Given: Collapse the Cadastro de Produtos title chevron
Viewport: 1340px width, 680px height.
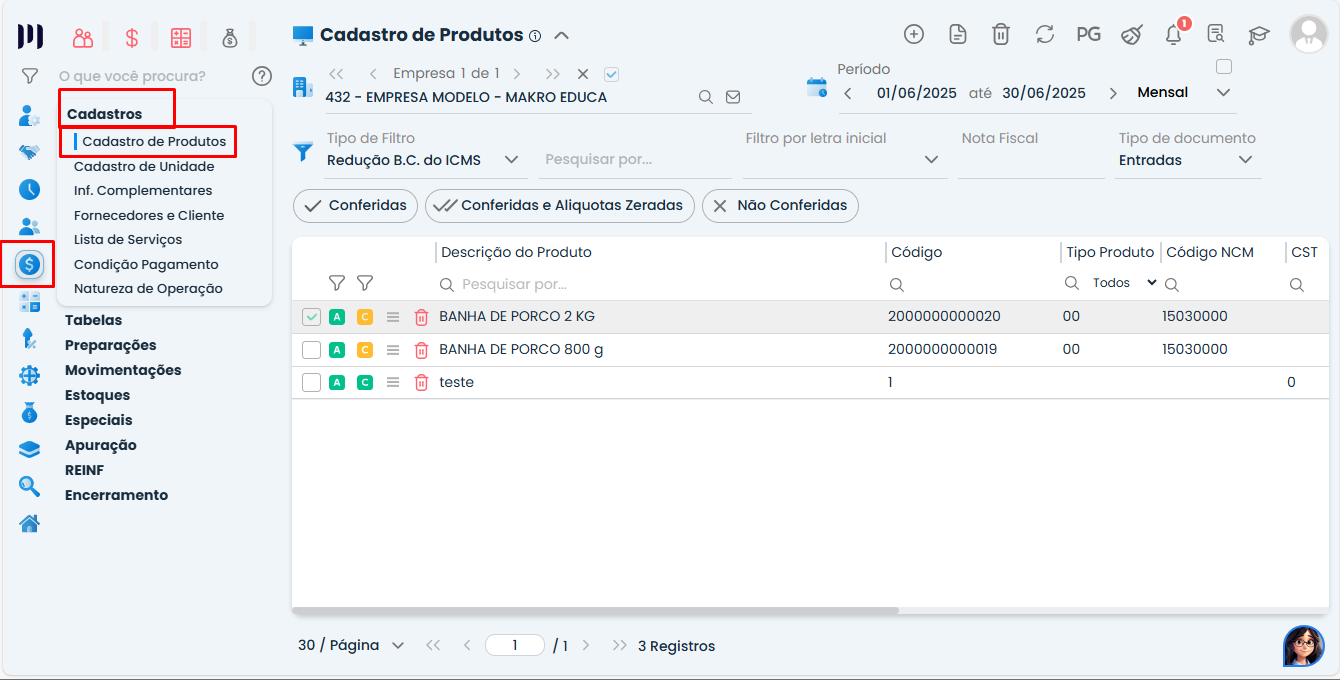Looking at the screenshot, I should 562,36.
